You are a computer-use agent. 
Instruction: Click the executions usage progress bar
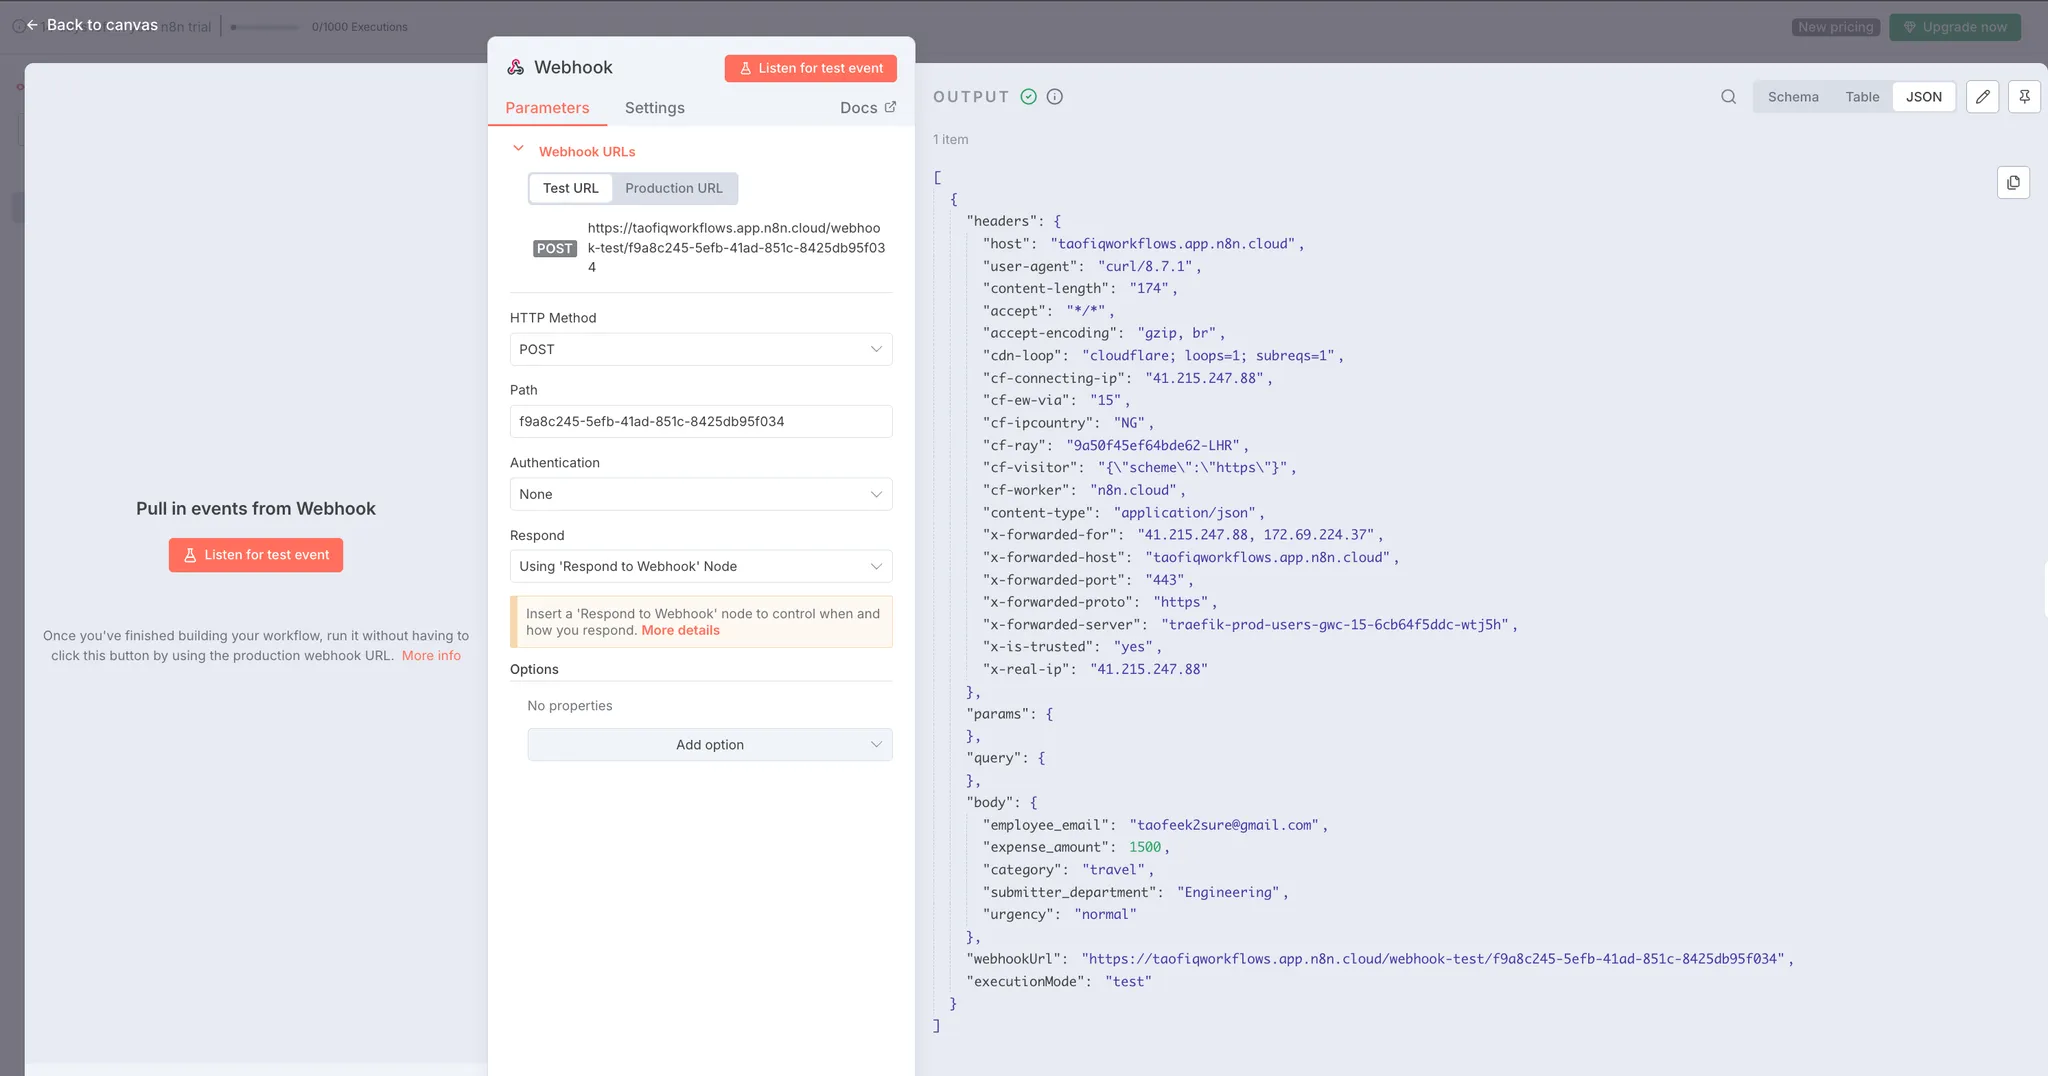(264, 27)
